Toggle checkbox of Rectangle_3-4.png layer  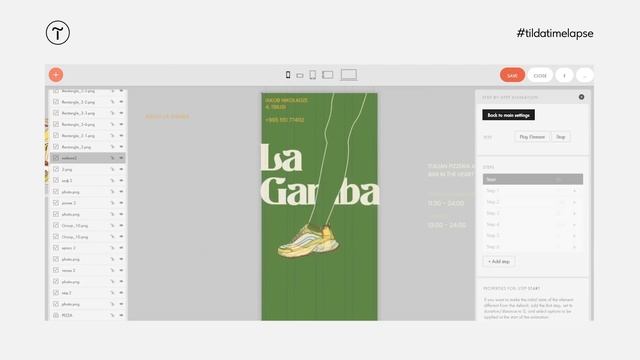pos(56,124)
